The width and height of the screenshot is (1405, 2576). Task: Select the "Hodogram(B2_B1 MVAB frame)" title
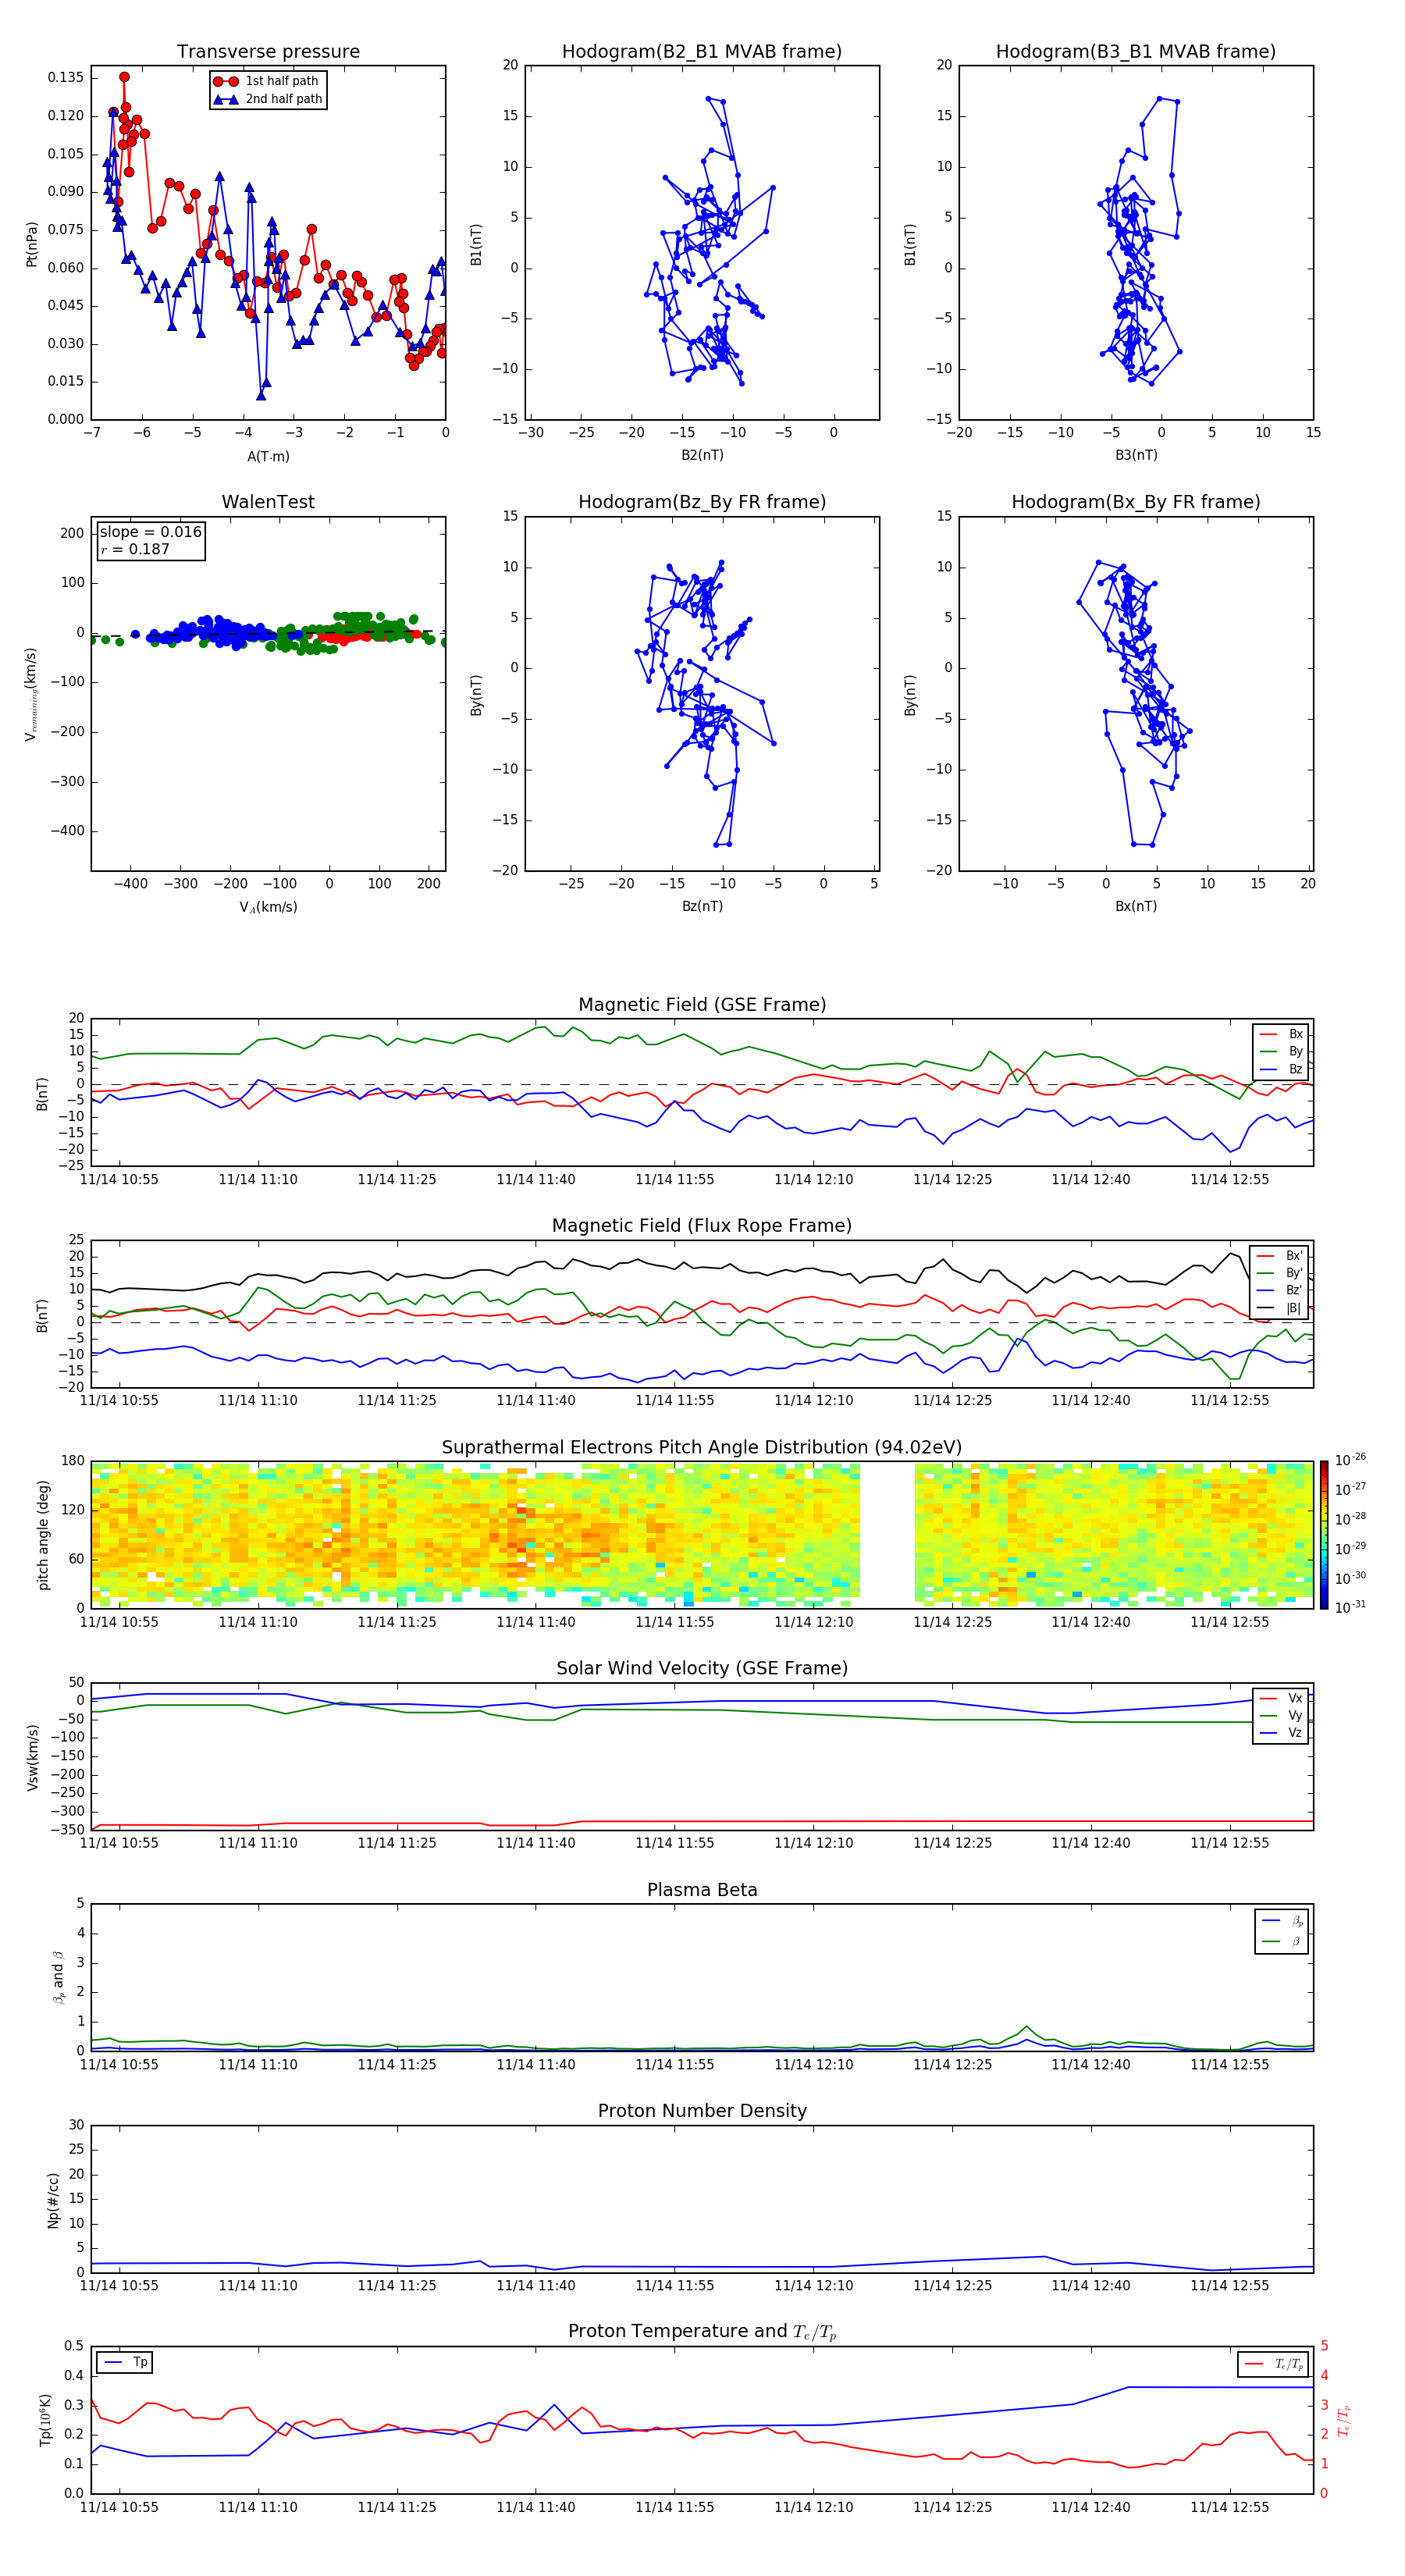point(702,52)
